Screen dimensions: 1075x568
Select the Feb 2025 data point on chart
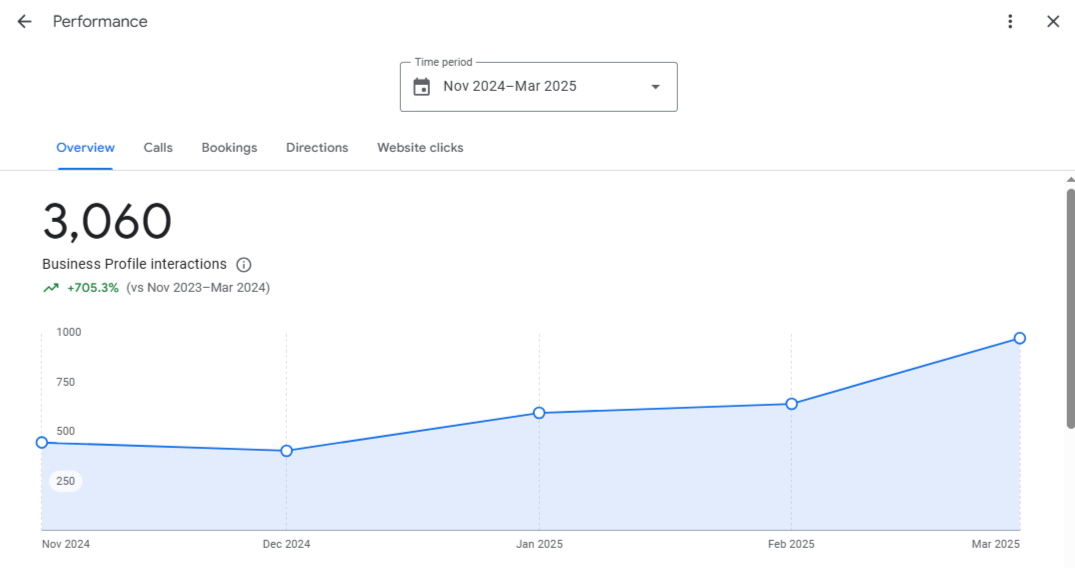(791, 404)
